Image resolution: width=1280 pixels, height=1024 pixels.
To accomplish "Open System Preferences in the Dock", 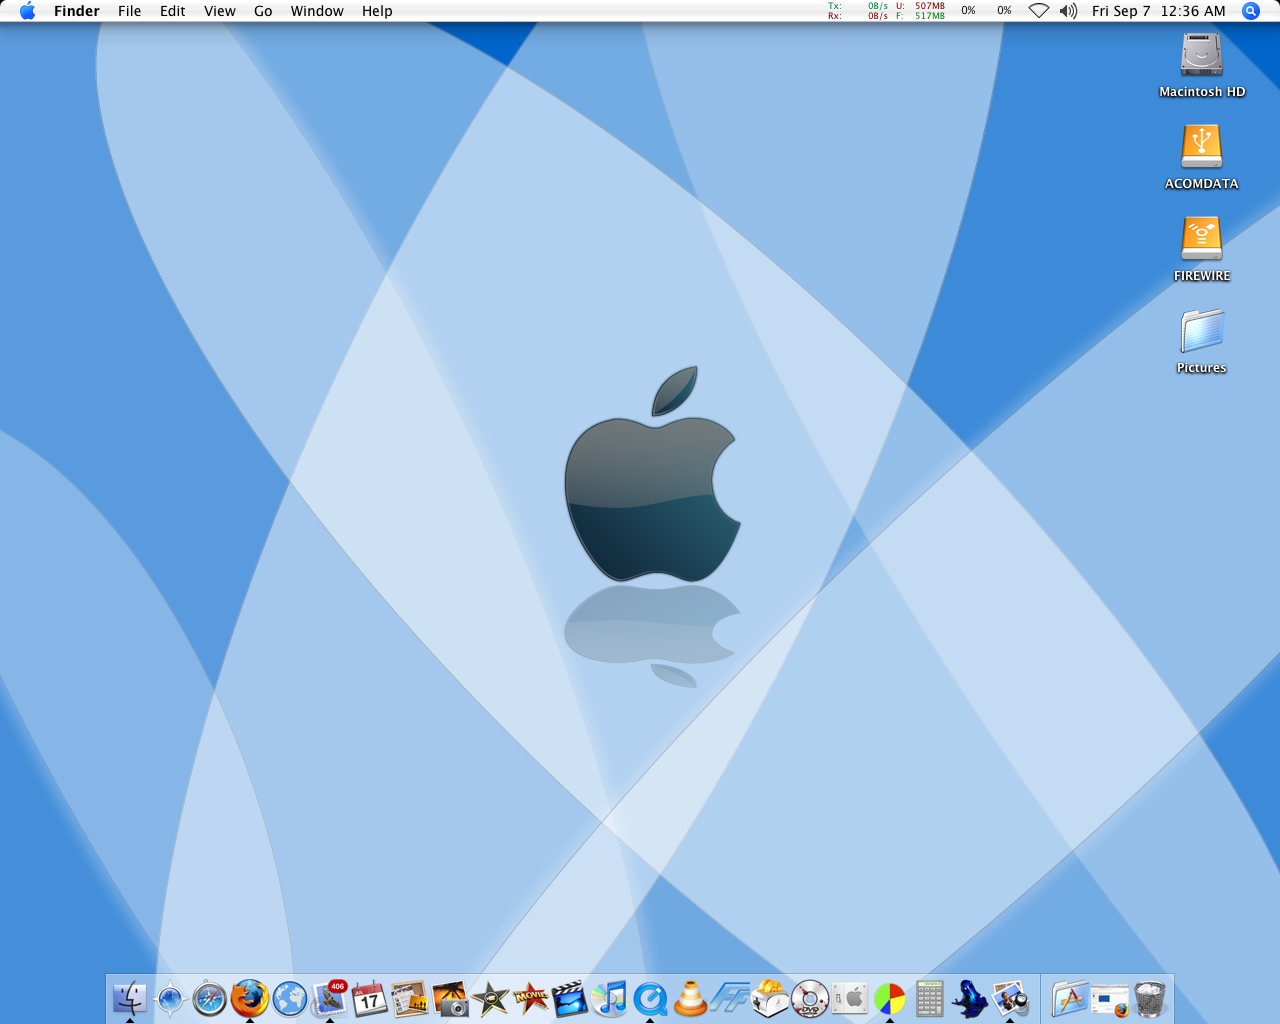I will (x=850, y=998).
